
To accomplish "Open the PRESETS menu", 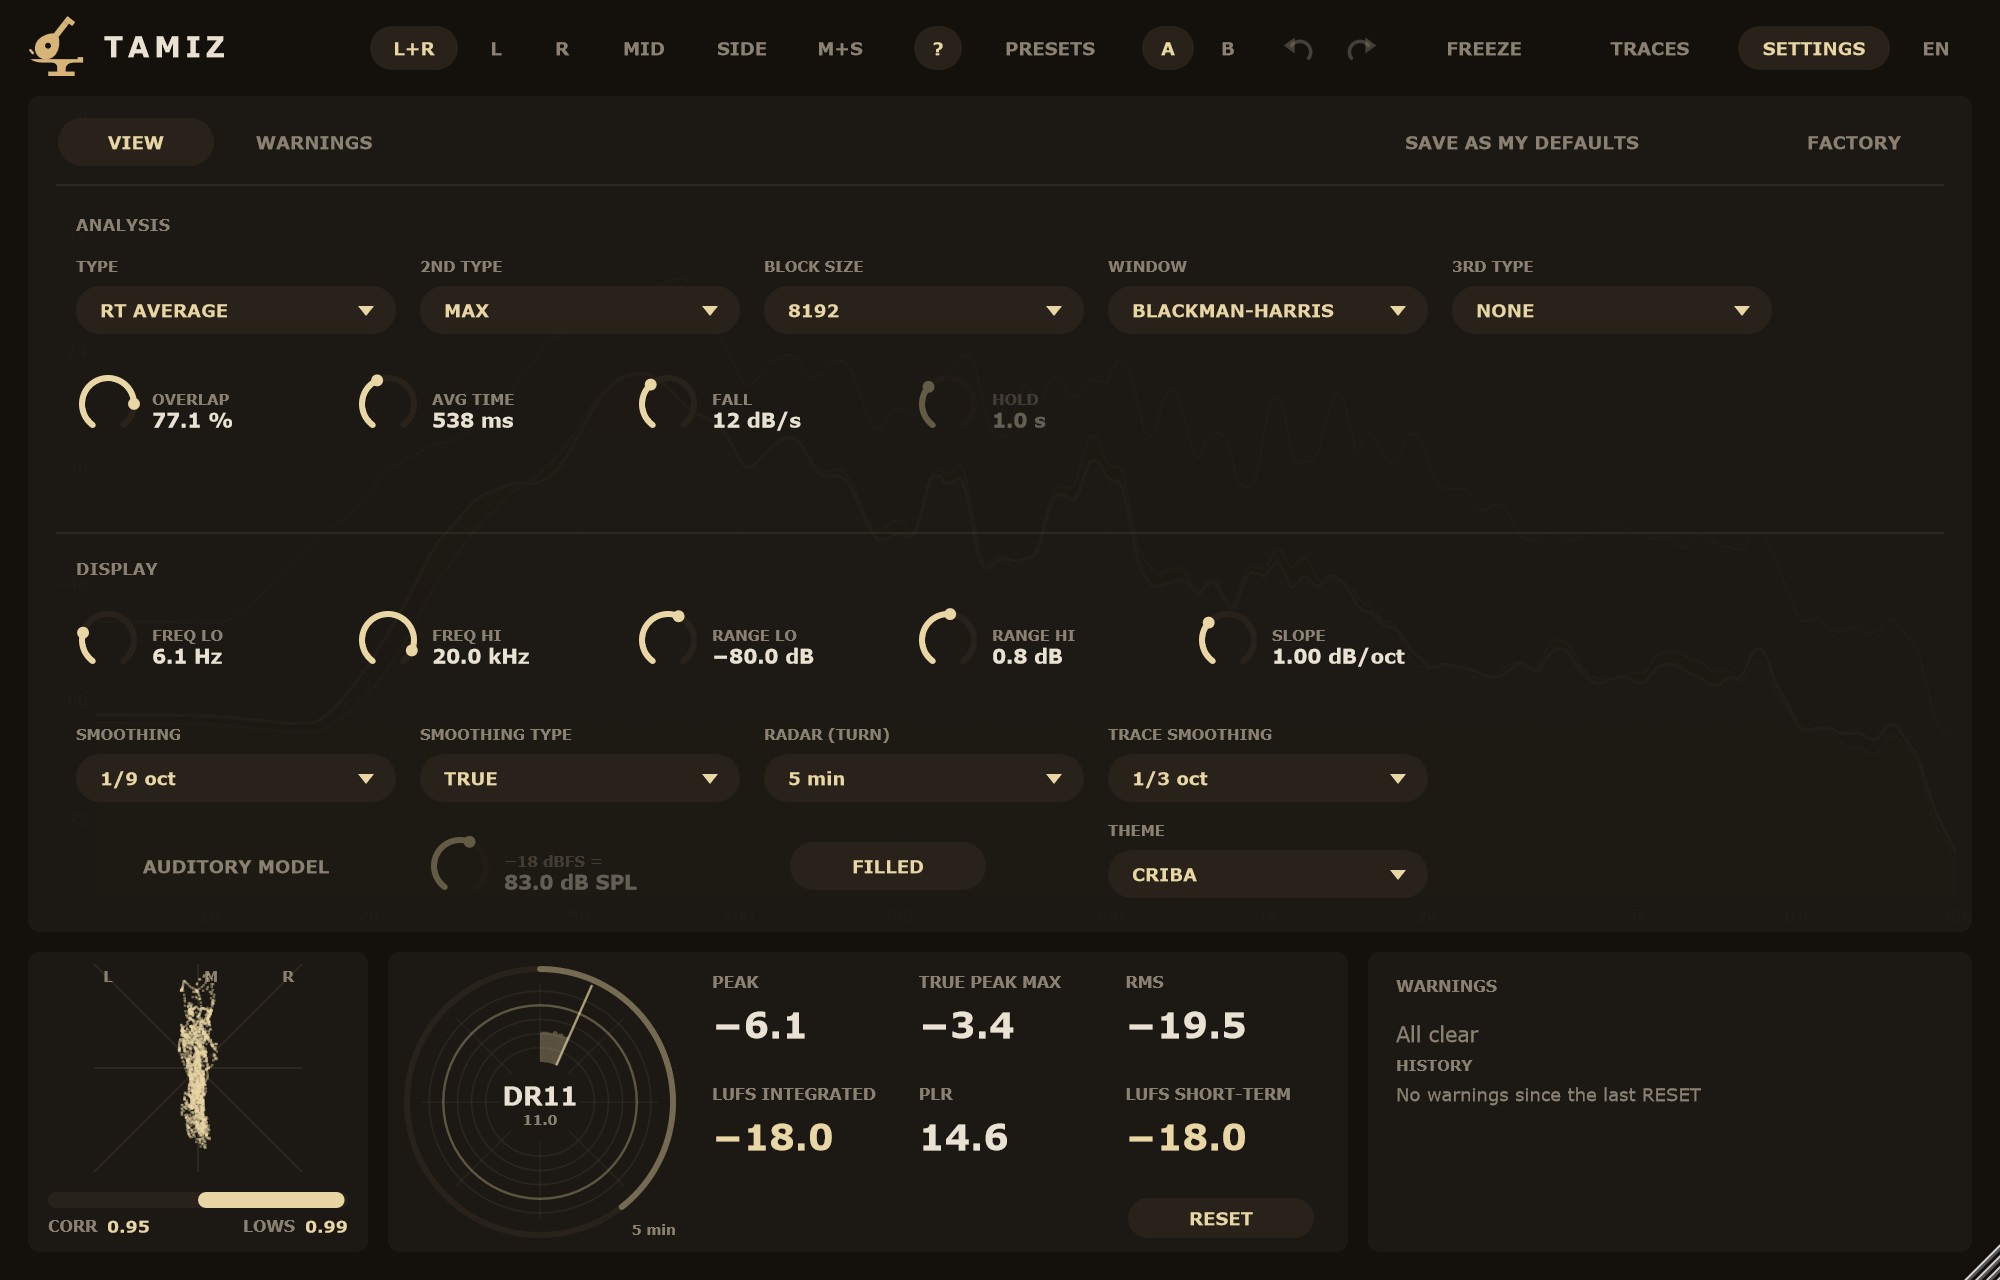I will tap(1050, 48).
